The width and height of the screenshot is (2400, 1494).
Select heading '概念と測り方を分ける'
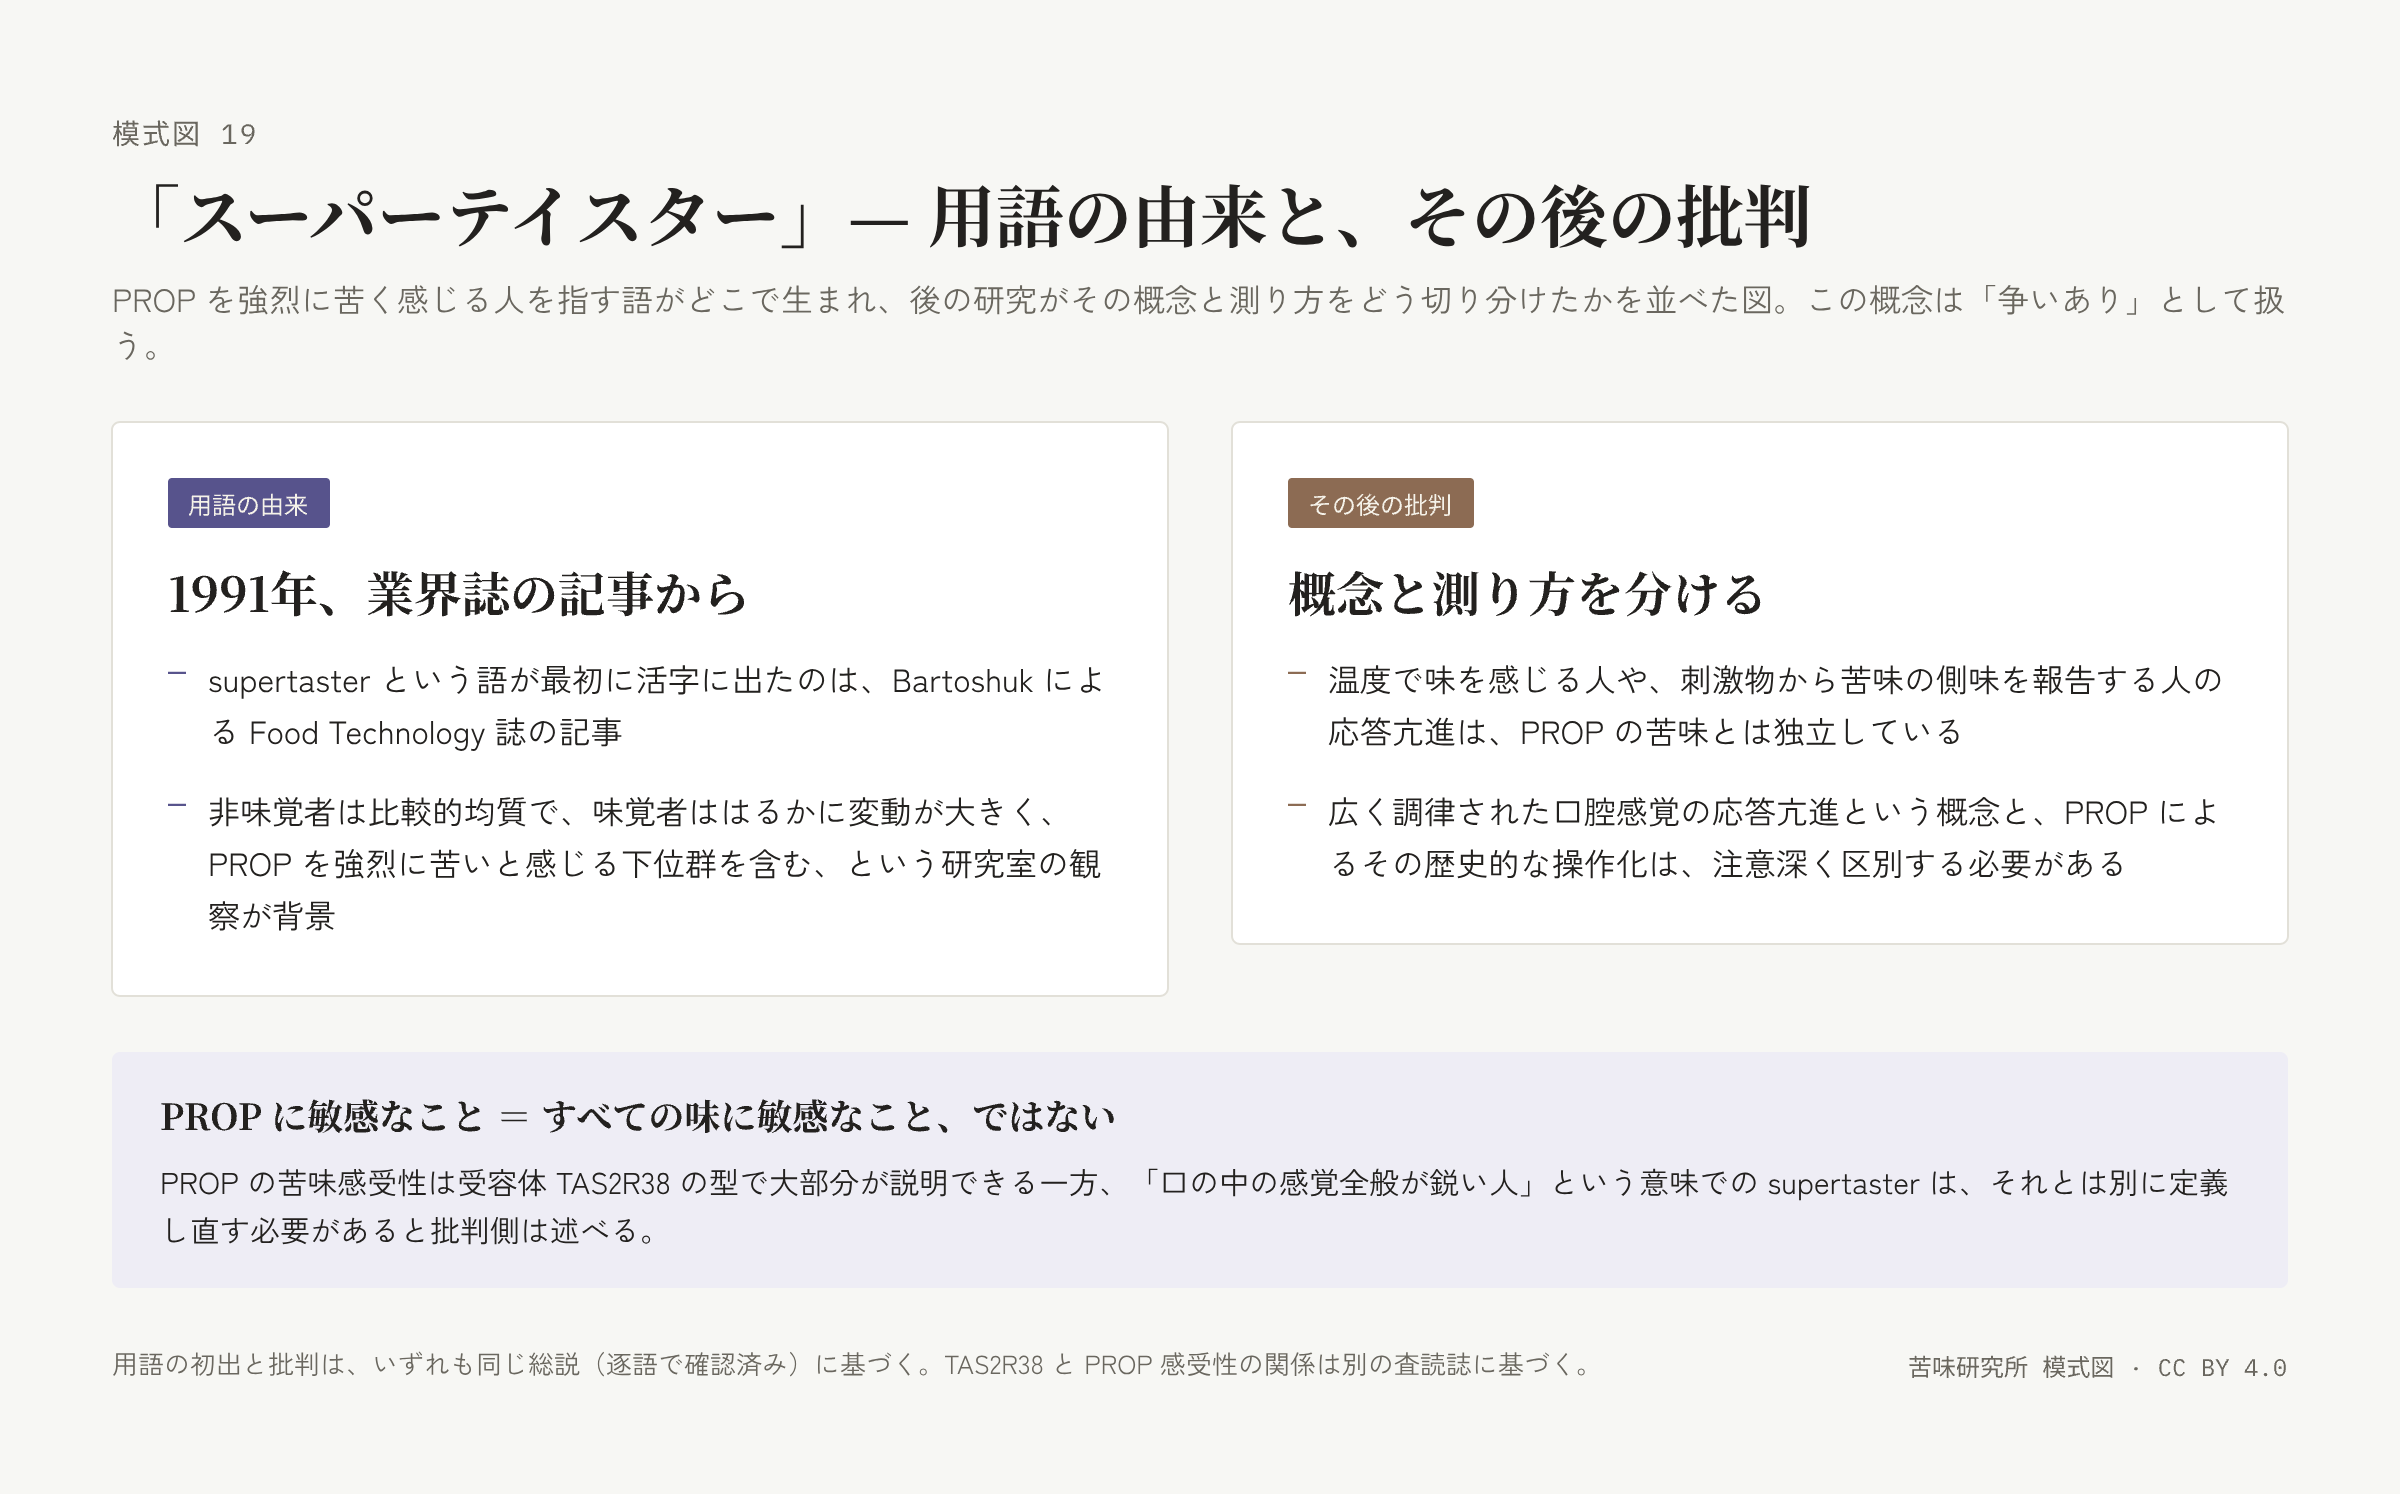click(x=1527, y=594)
